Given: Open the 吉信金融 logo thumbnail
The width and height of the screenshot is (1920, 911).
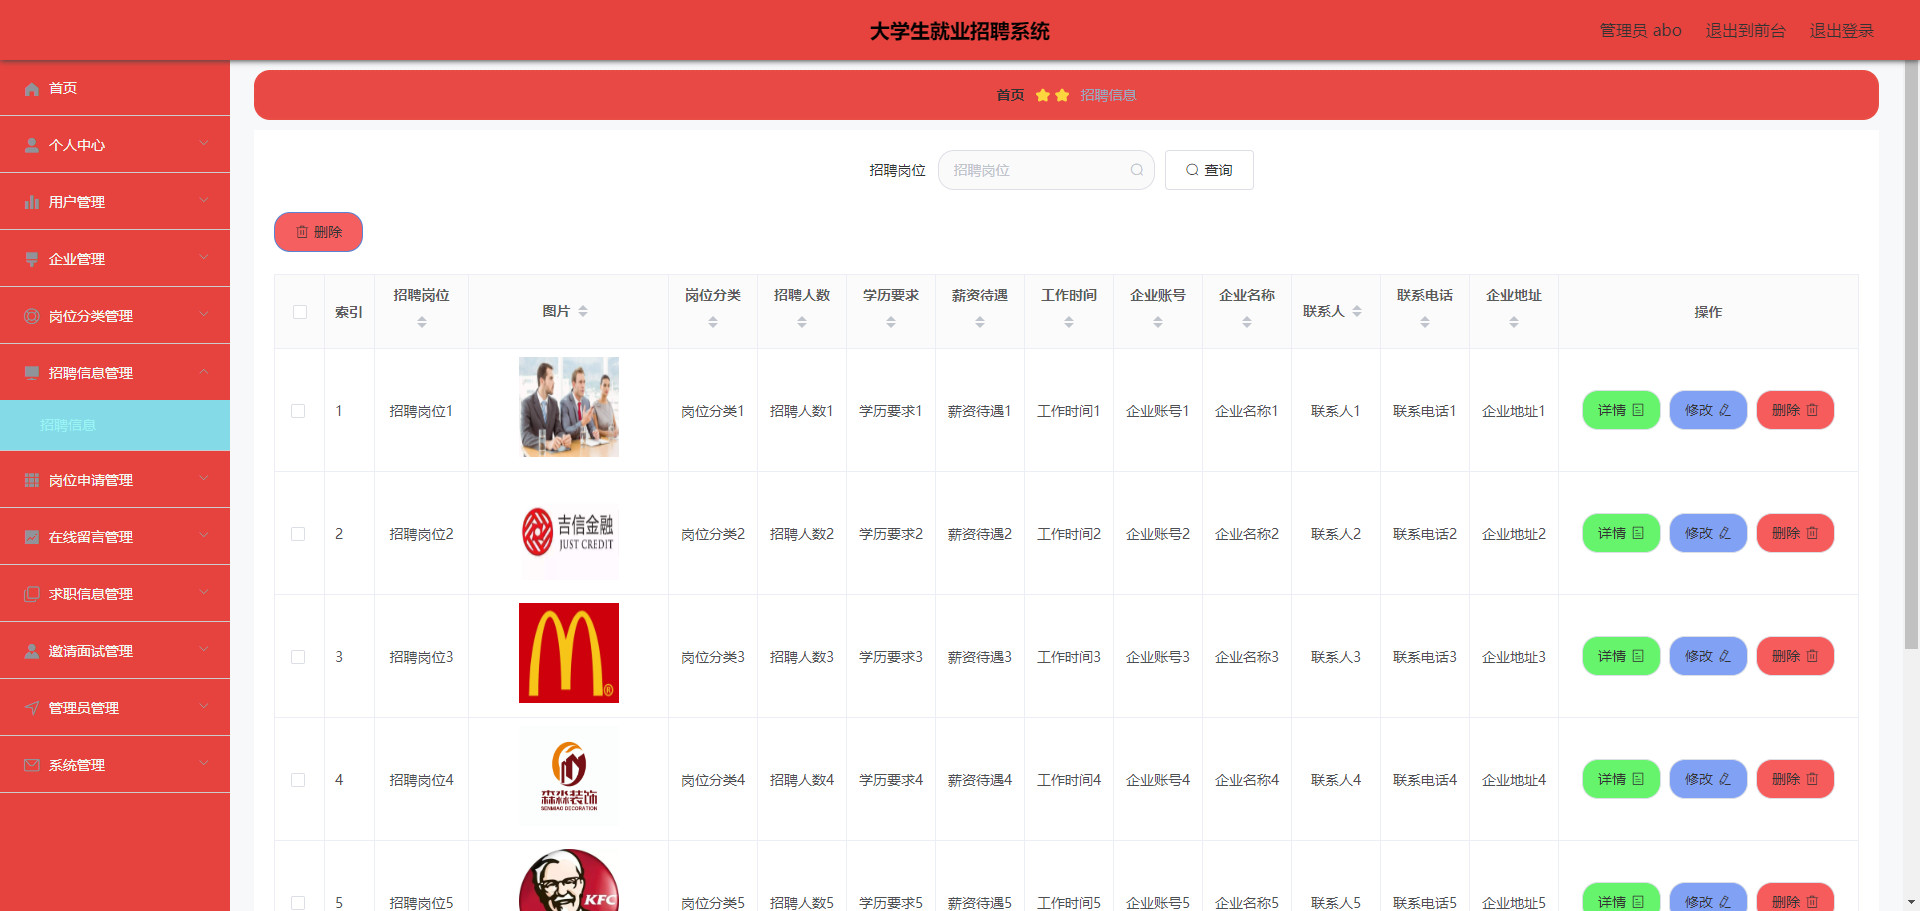Looking at the screenshot, I should 569,530.
